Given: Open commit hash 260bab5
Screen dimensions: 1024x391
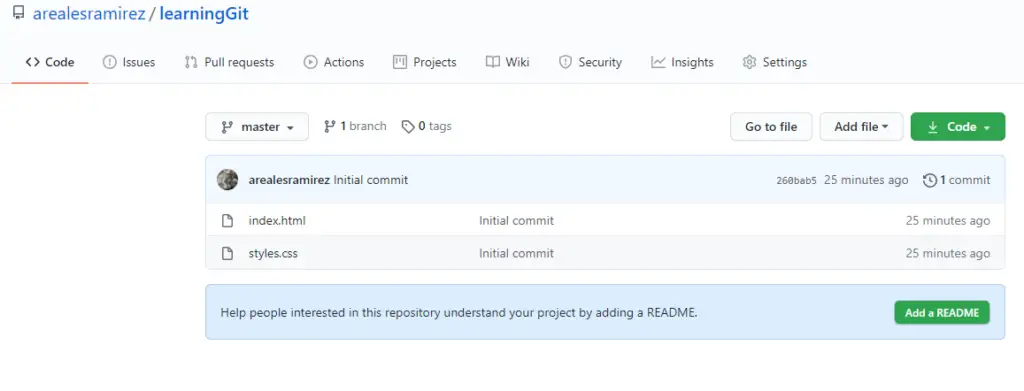Looking at the screenshot, I should (x=796, y=181).
